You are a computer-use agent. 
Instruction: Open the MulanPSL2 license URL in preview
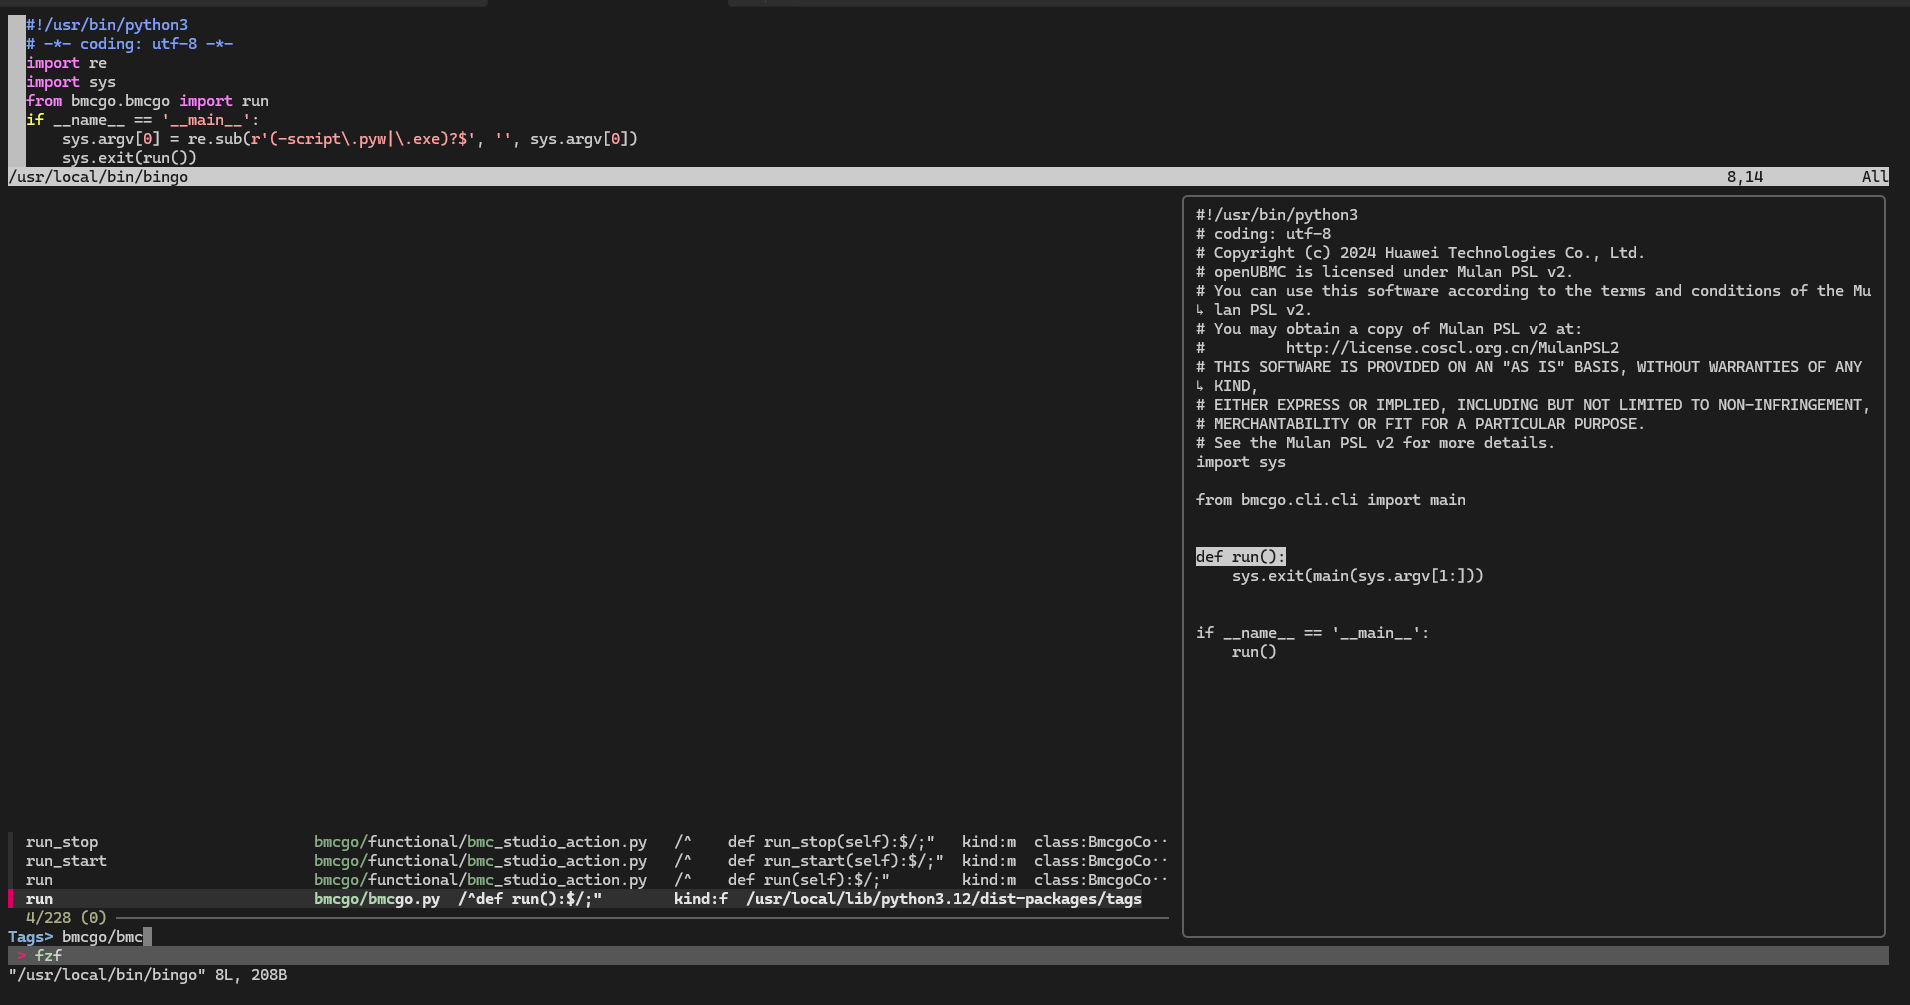1451,348
